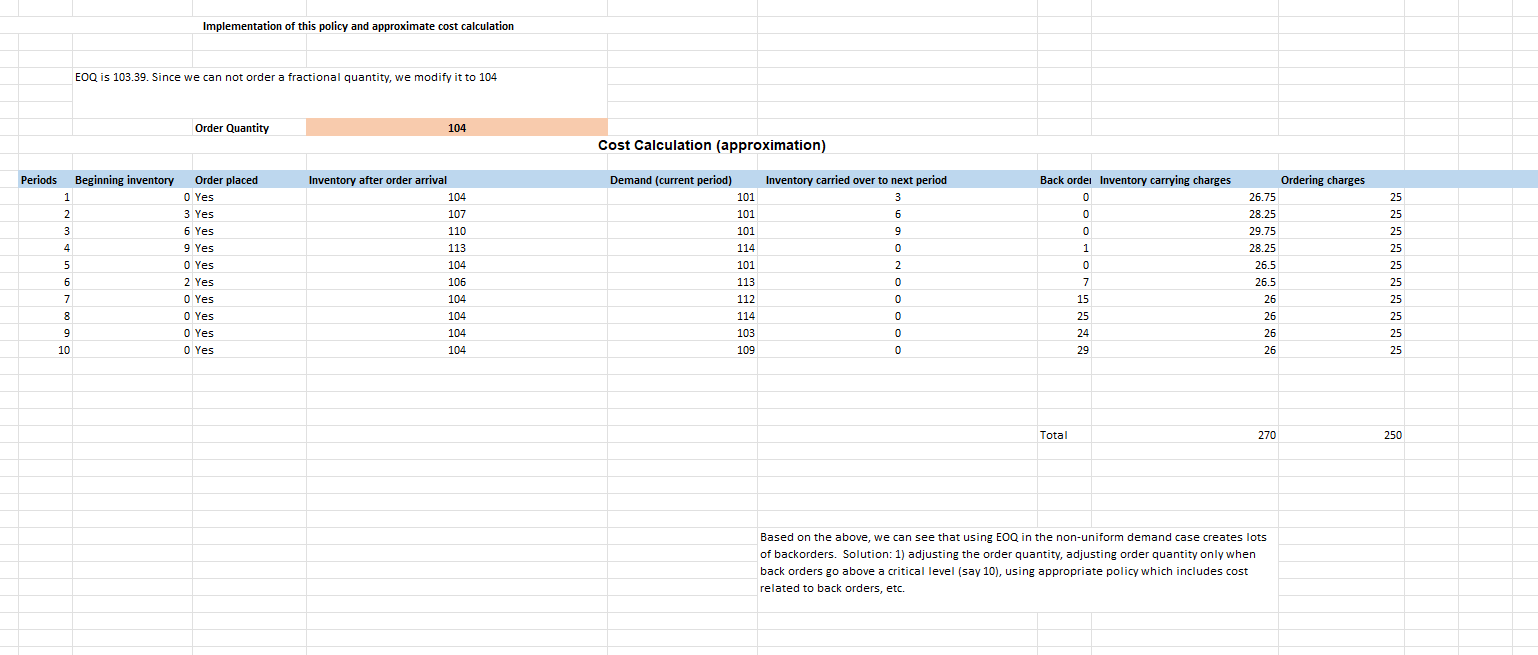1538x655 pixels.
Task: Select back order value 24 in period 9
Action: (1064, 333)
